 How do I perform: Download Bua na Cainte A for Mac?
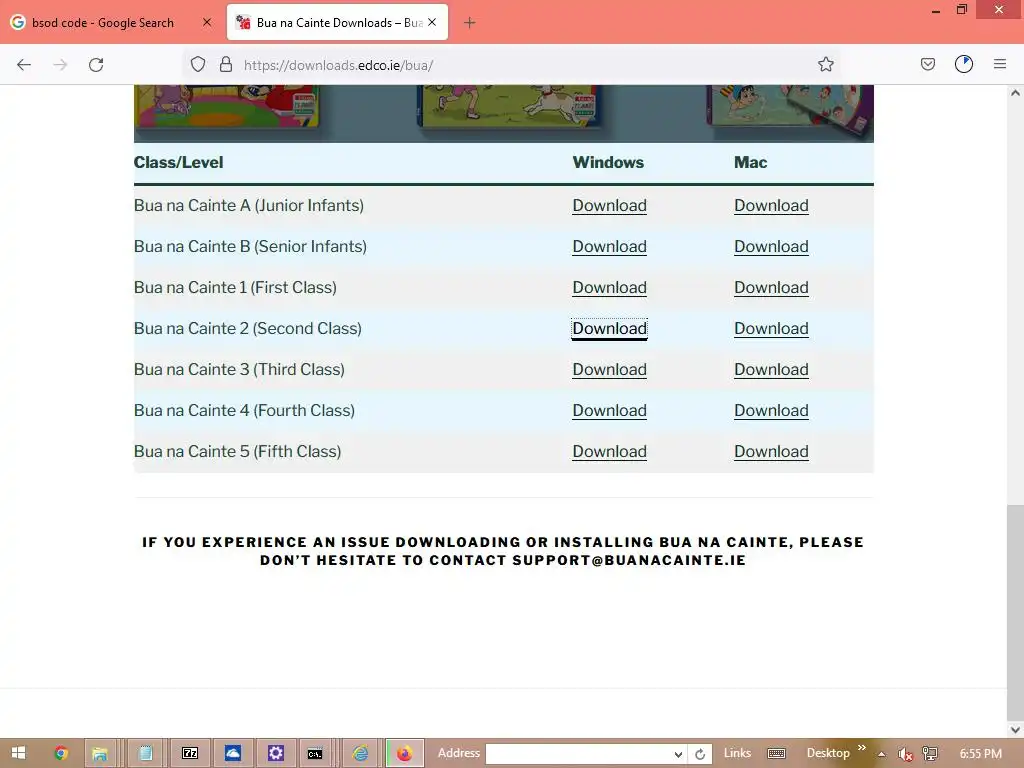point(771,206)
